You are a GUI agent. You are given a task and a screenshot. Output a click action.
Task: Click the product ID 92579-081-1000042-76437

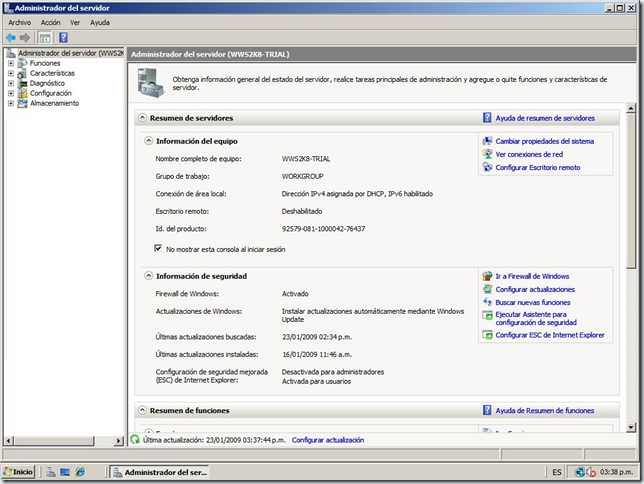click(x=323, y=229)
